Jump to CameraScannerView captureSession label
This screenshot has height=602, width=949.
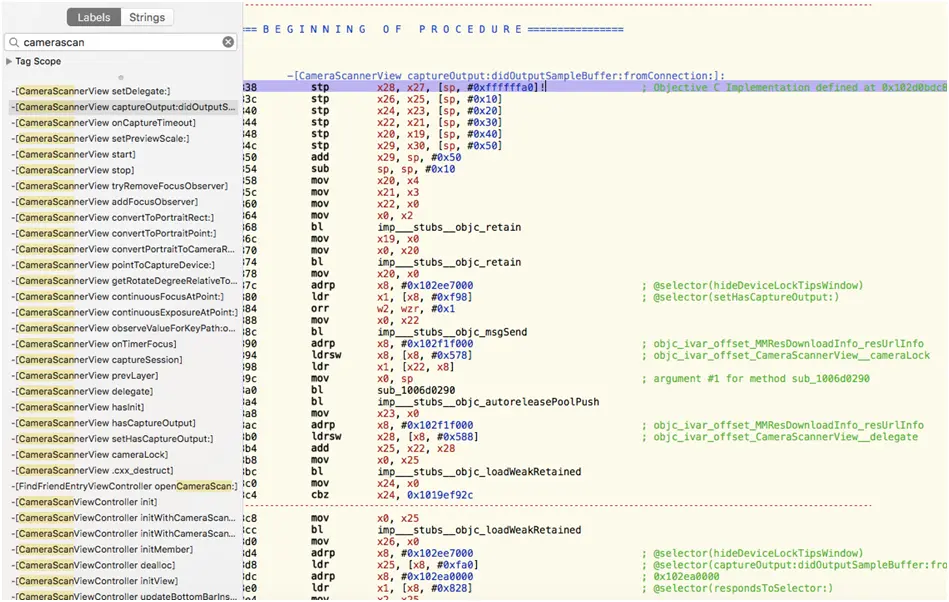pos(98,360)
